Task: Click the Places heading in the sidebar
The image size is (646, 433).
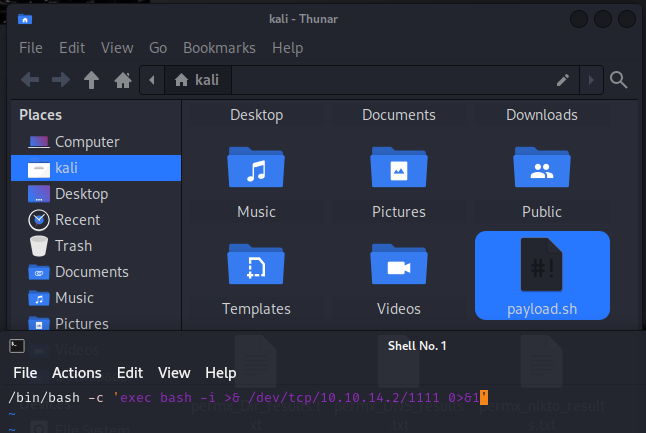Action: 40,115
